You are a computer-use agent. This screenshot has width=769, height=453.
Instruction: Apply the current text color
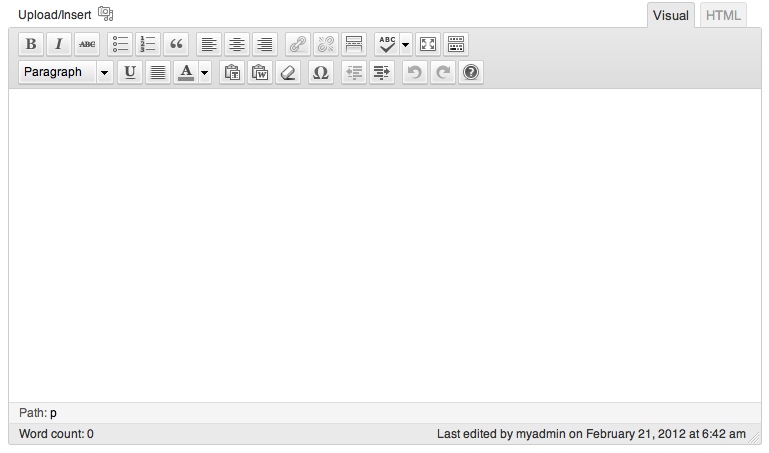[x=185, y=73]
